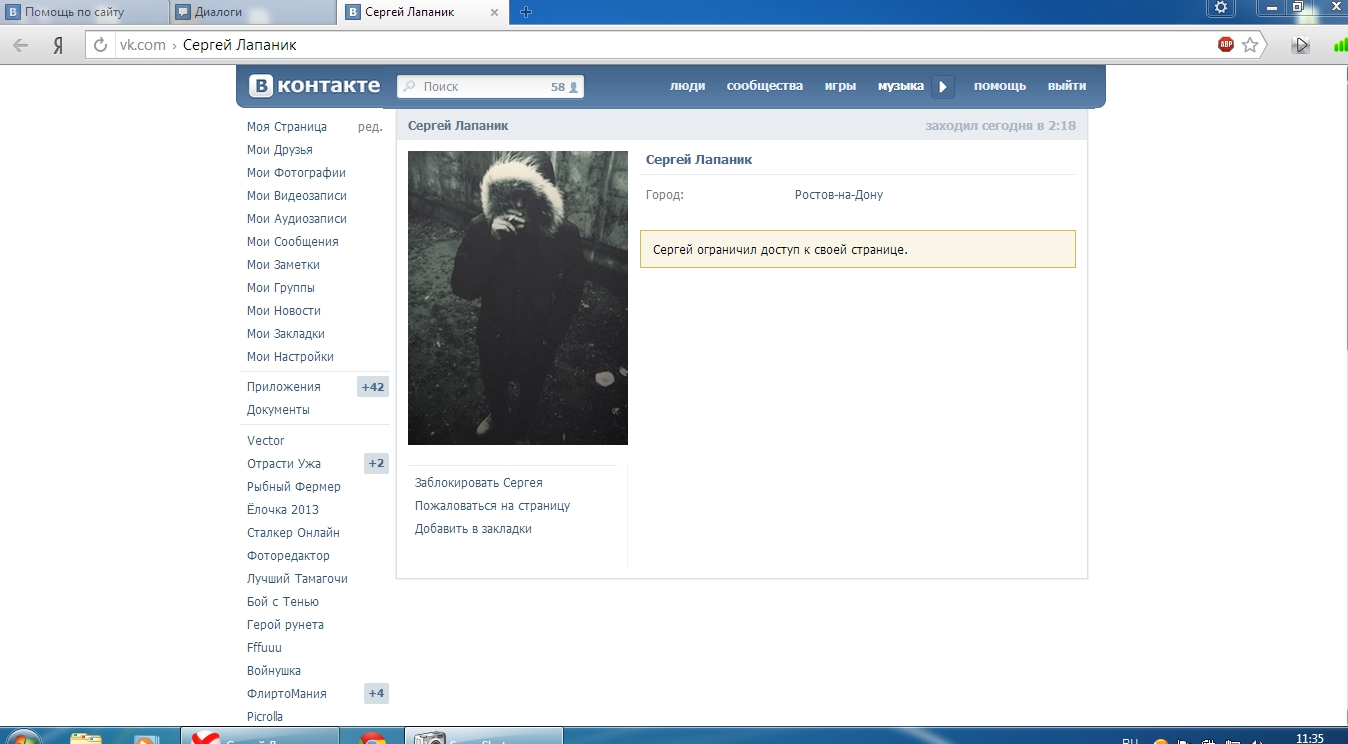1348x744 pixels.
Task: Click the browser back arrow
Action: click(21, 45)
